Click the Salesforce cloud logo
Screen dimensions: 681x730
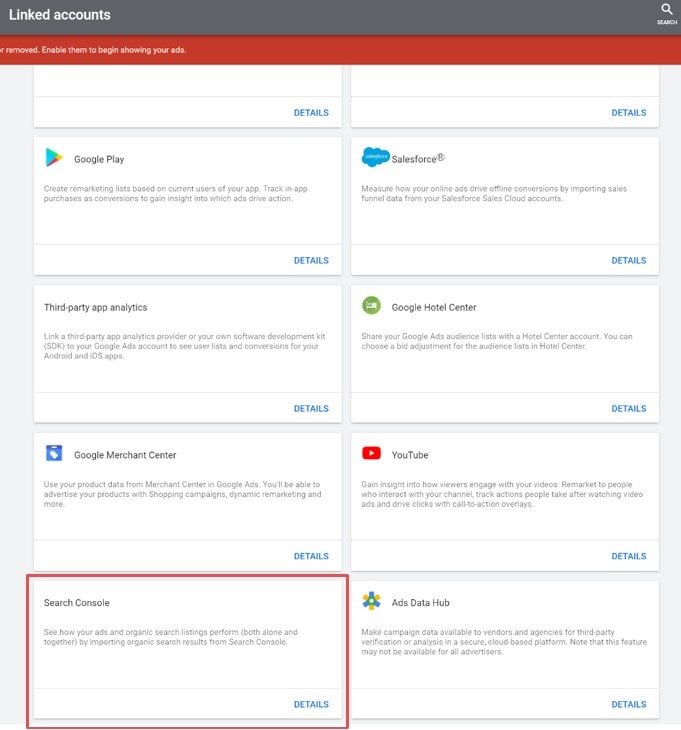click(x=375, y=158)
